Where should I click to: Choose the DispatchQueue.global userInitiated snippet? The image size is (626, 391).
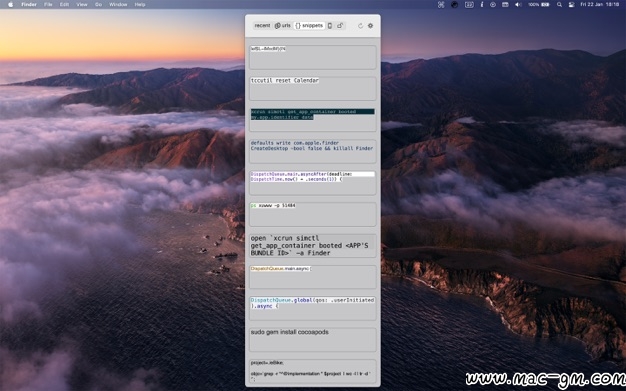coord(313,308)
